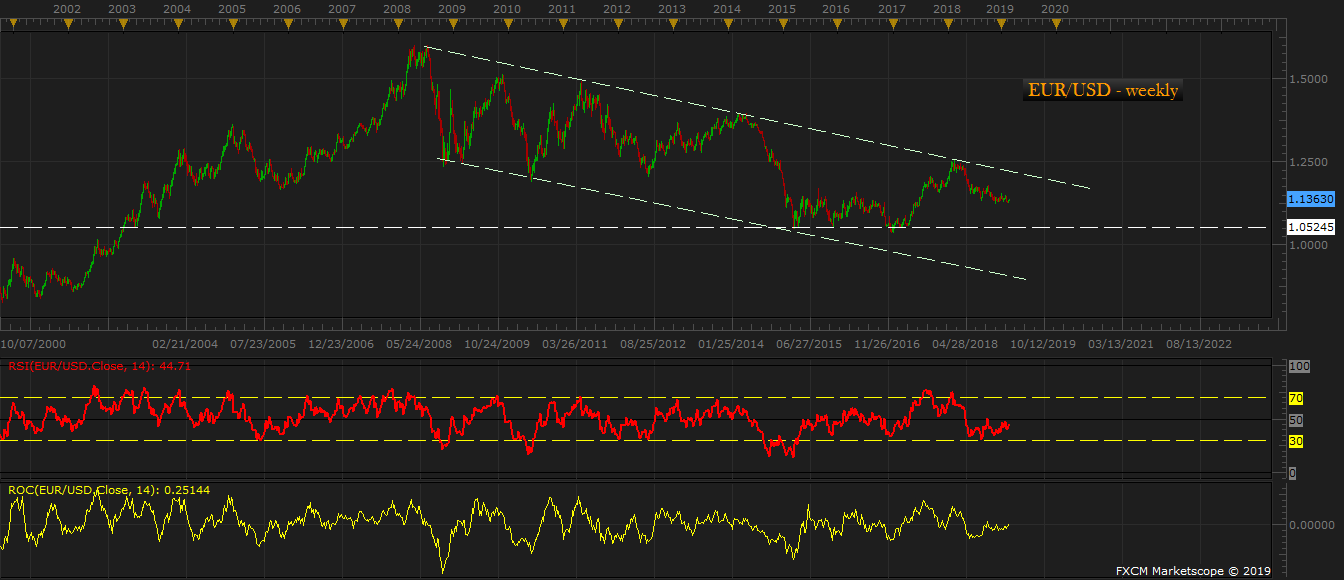Viewport: 1344px width, 580px height.
Task: Click the orange marker under year 2017
Action: pos(891,23)
